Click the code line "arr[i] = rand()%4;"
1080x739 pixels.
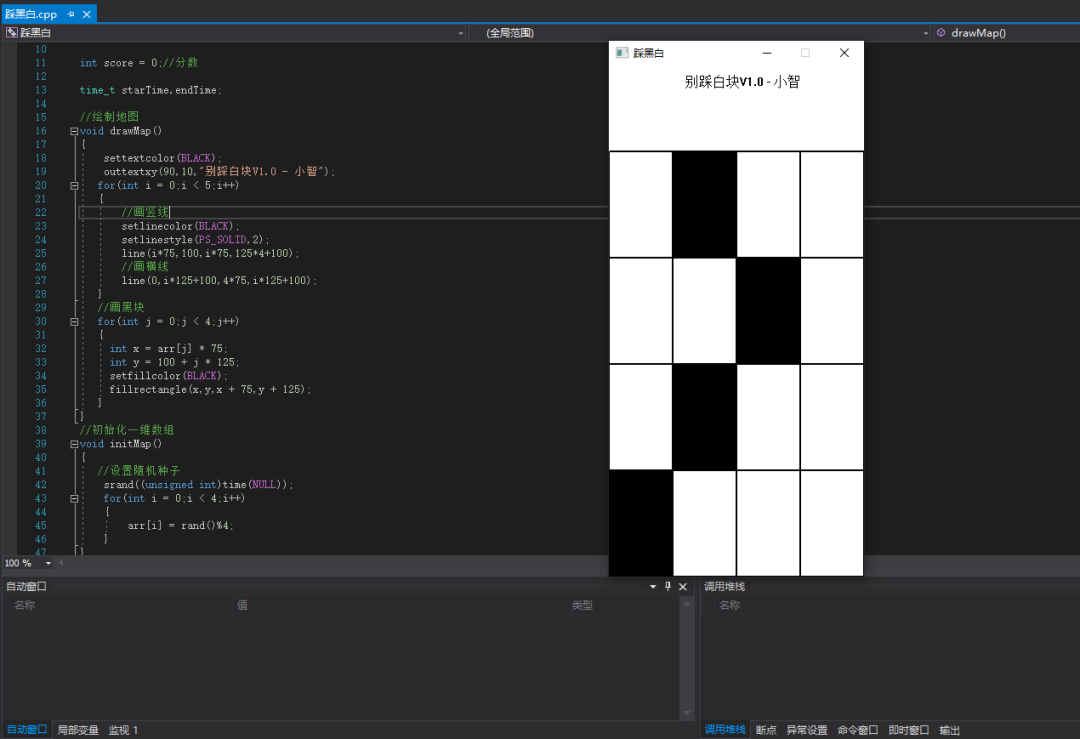(180, 525)
